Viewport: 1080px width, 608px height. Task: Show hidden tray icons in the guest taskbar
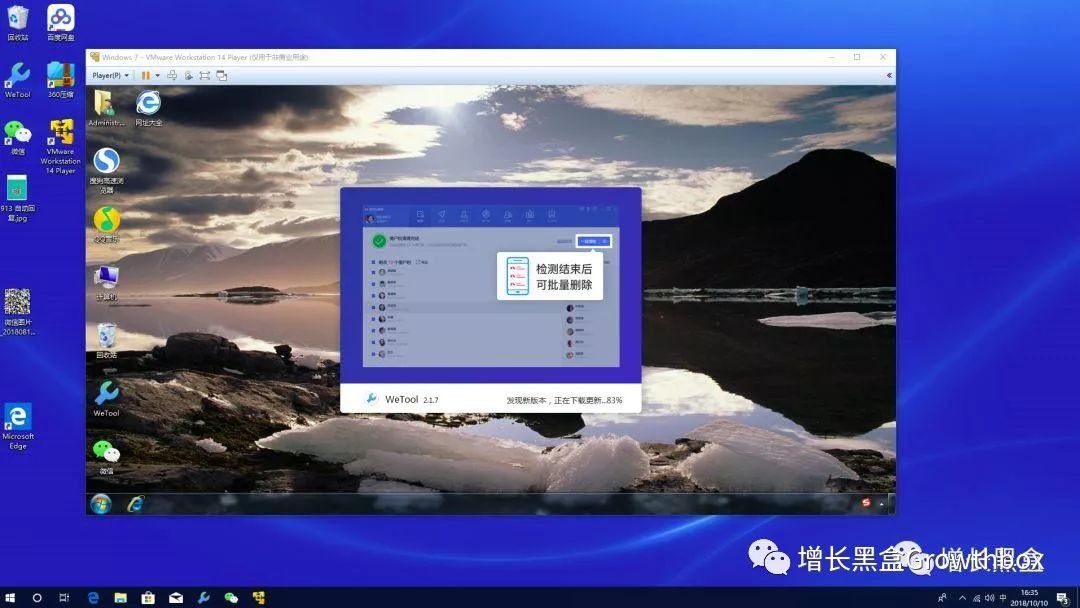[x=881, y=504]
